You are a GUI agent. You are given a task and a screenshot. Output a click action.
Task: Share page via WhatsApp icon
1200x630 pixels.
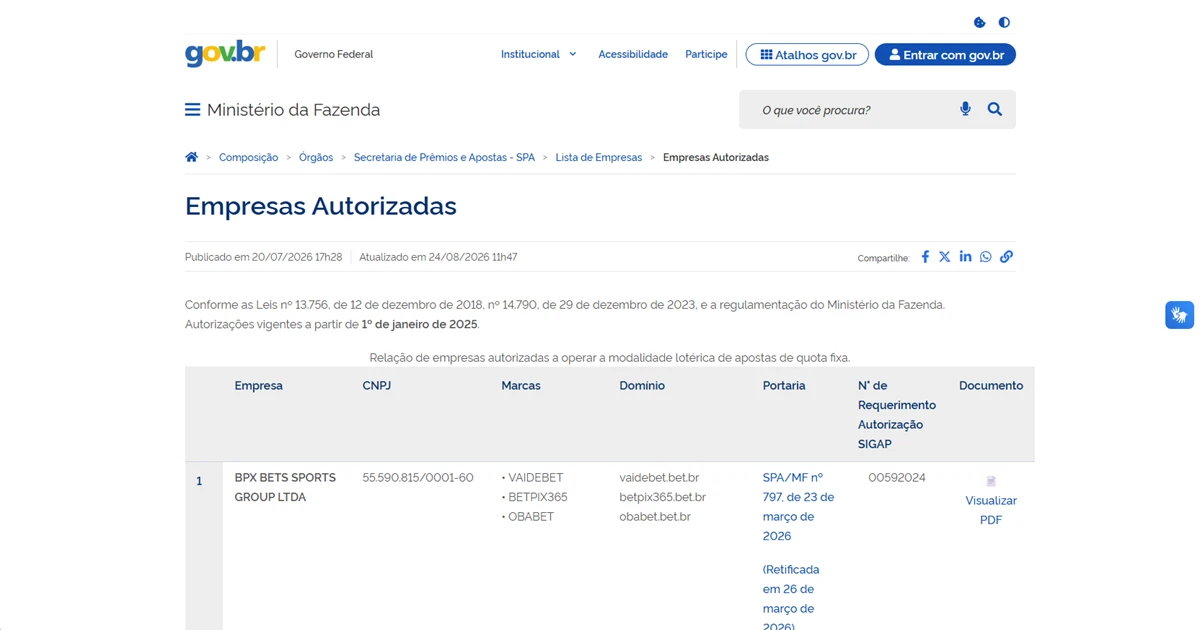click(986, 257)
